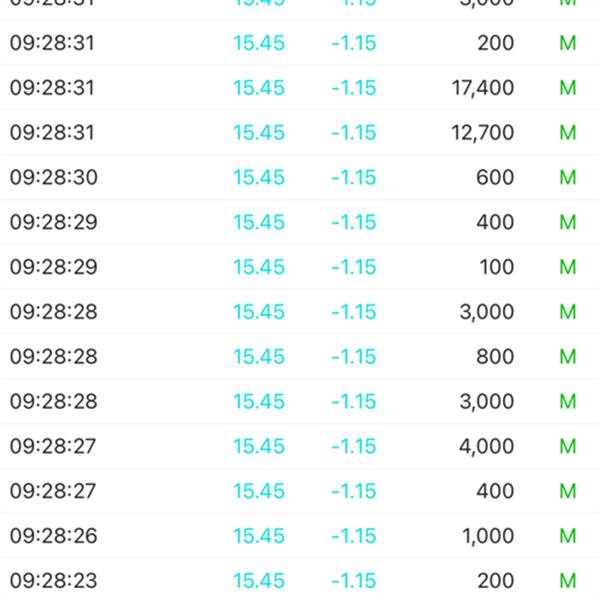Click M marker beside 17,400 volume

(568, 88)
